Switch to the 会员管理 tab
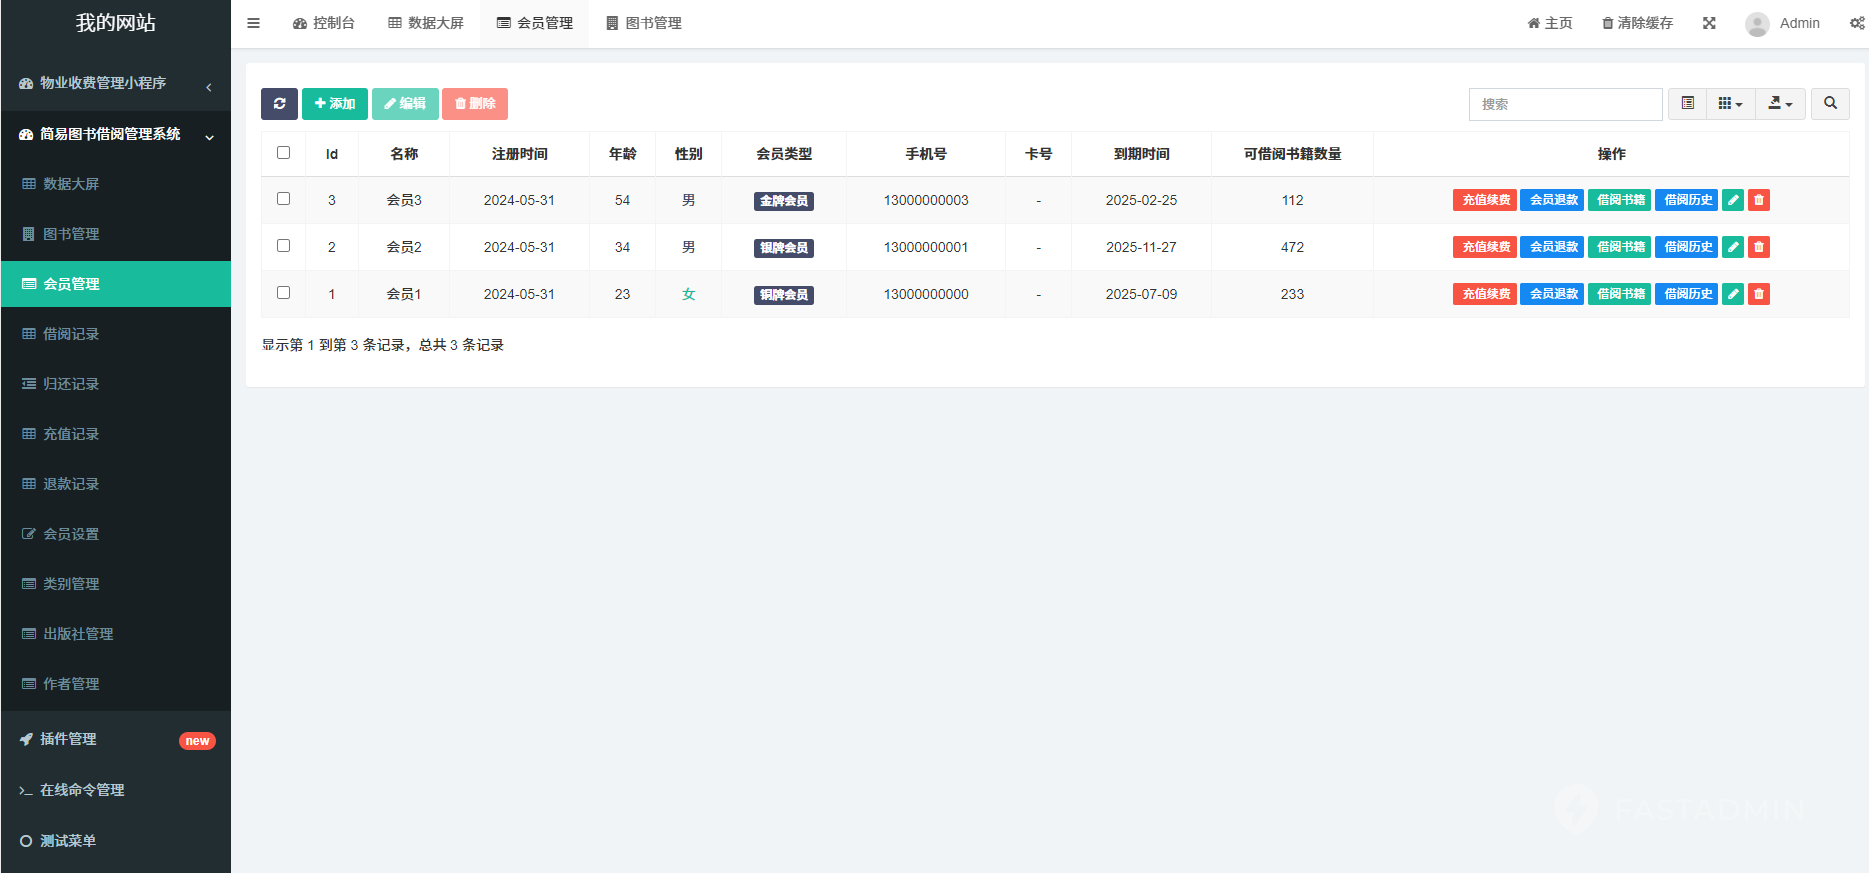 pos(535,23)
